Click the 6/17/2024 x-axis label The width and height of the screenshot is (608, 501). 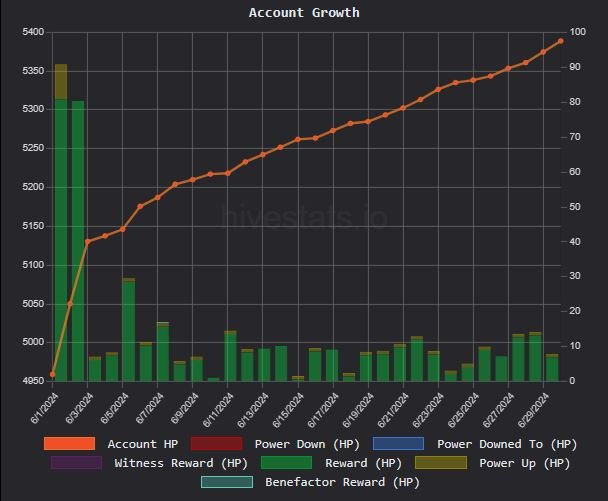tap(323, 409)
